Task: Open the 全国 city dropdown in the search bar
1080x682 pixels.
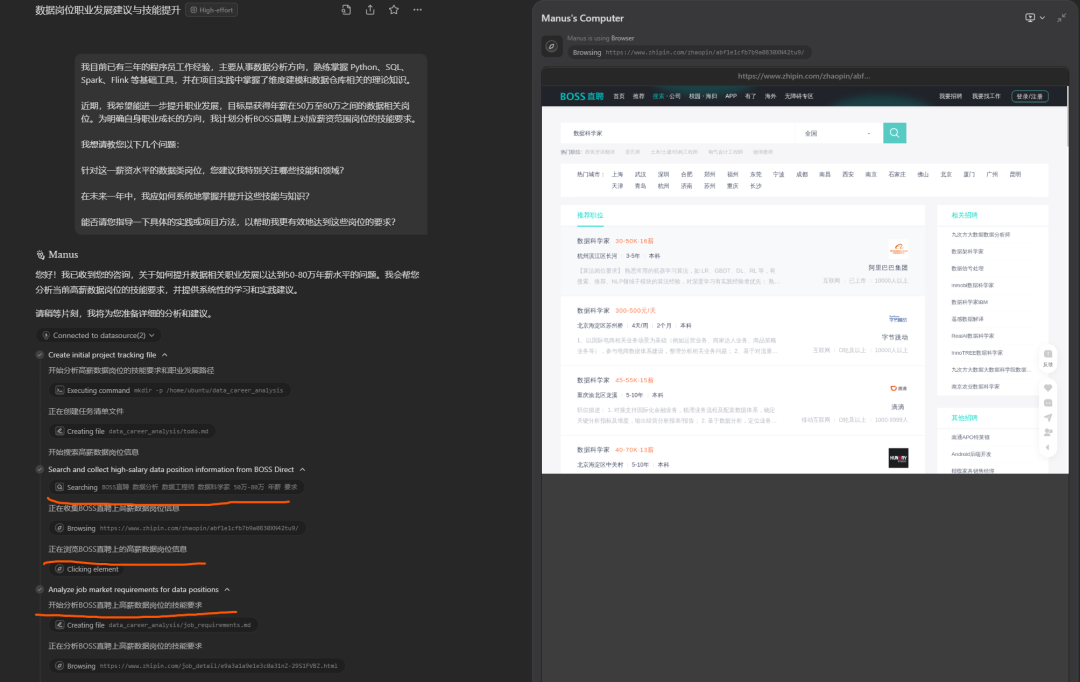Action: (839, 134)
